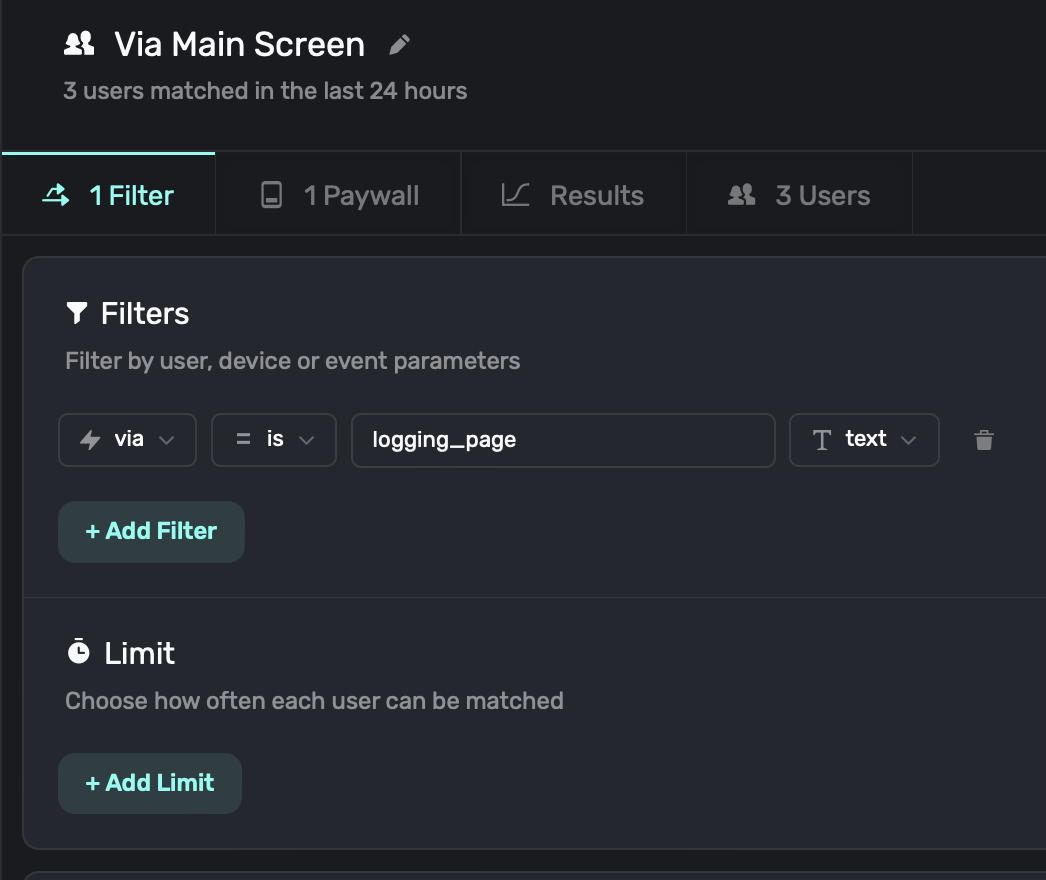Click the pencil icon to rename the title
Screen dimensions: 1046x880
pyautogui.click(x=400, y=45)
